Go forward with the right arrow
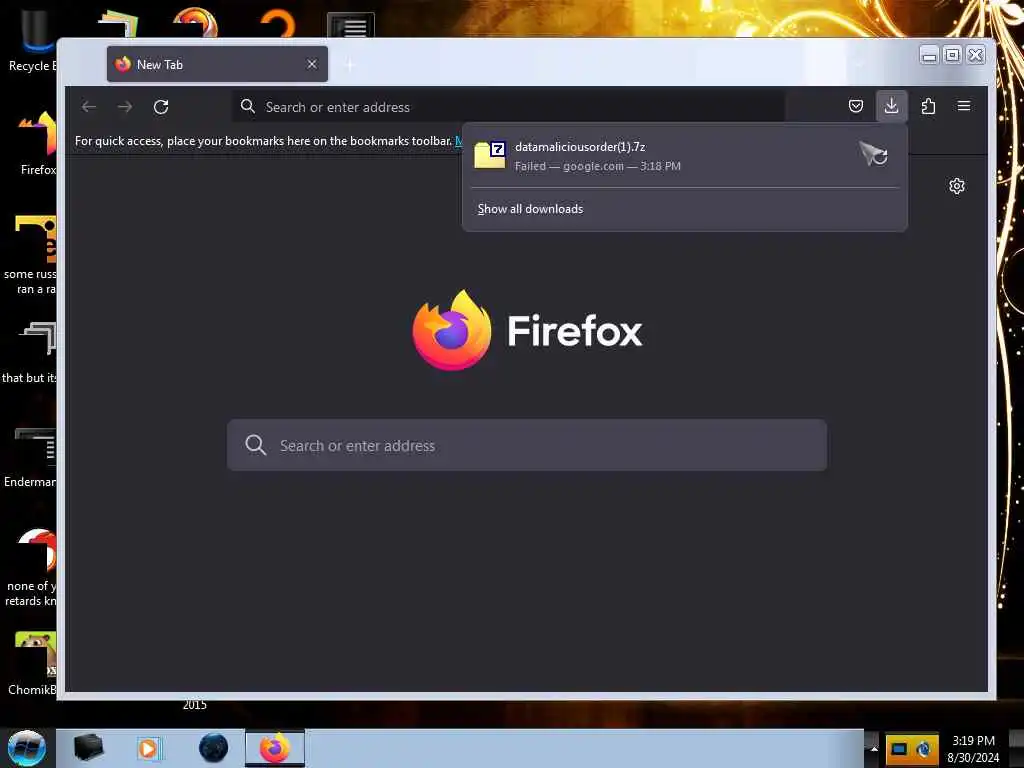1024x768 pixels. (x=125, y=106)
